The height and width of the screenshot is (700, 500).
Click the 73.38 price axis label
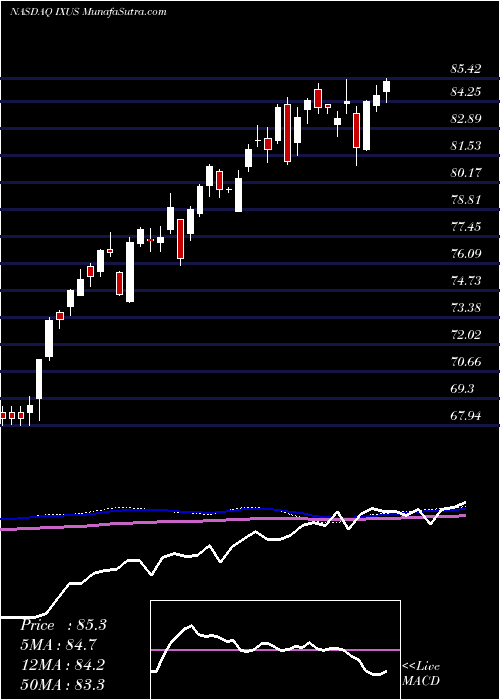[466, 308]
